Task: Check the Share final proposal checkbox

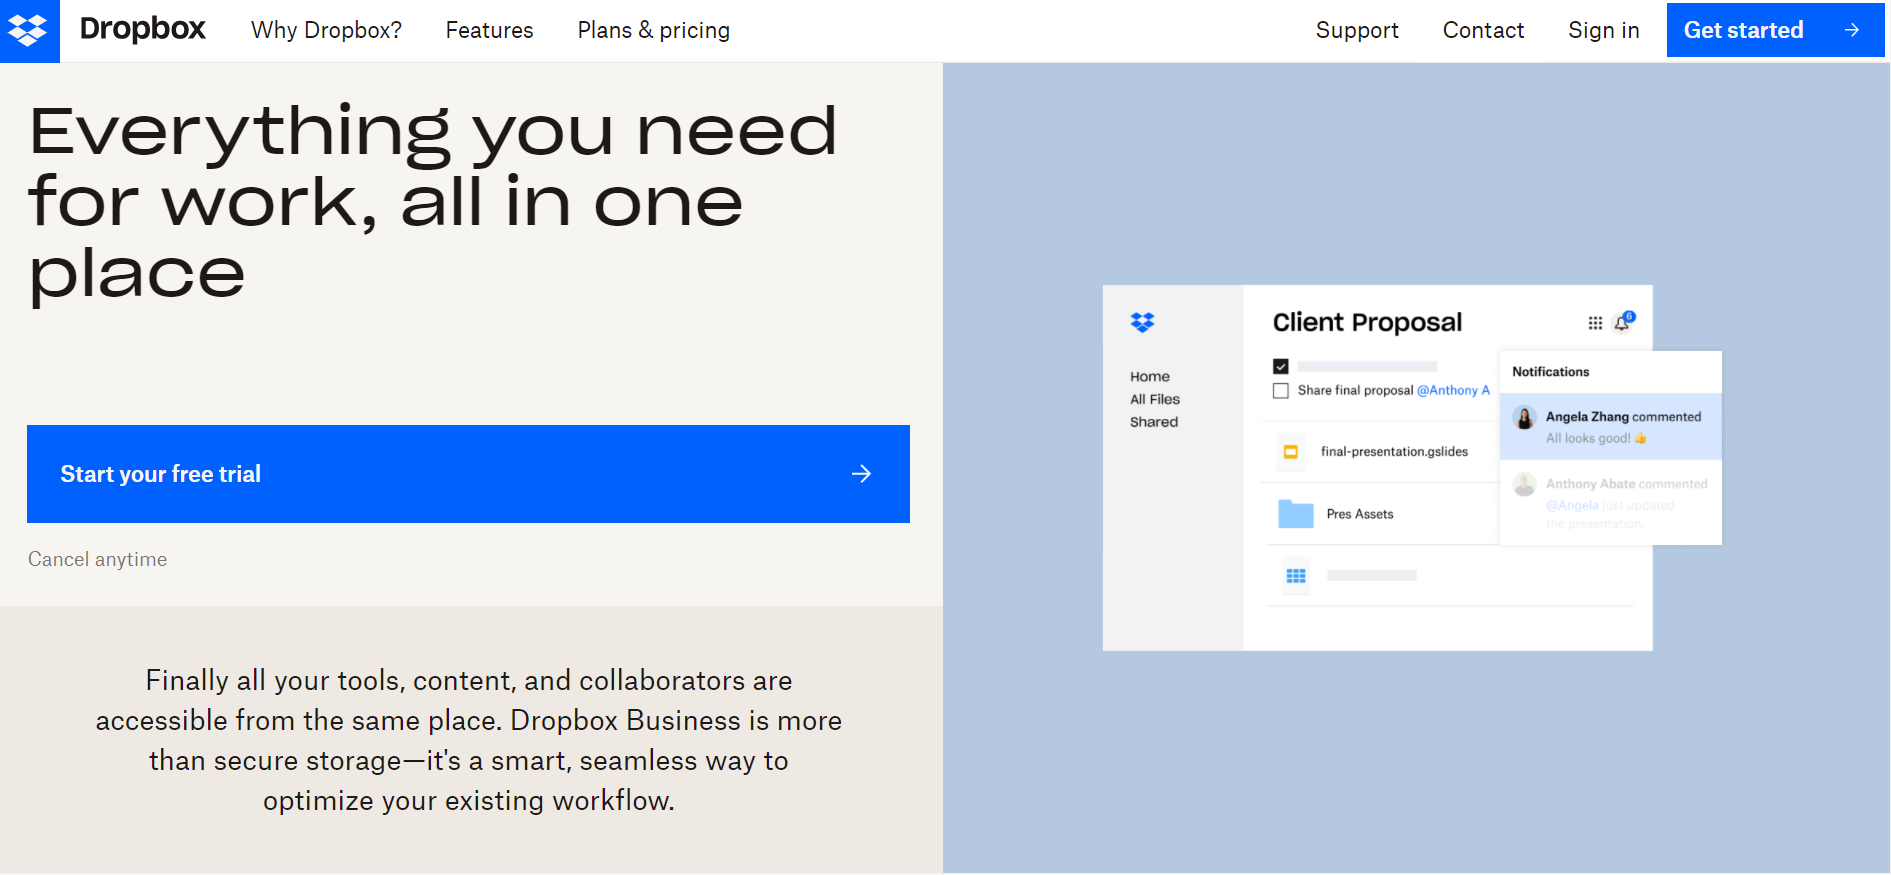Action: (x=1281, y=391)
